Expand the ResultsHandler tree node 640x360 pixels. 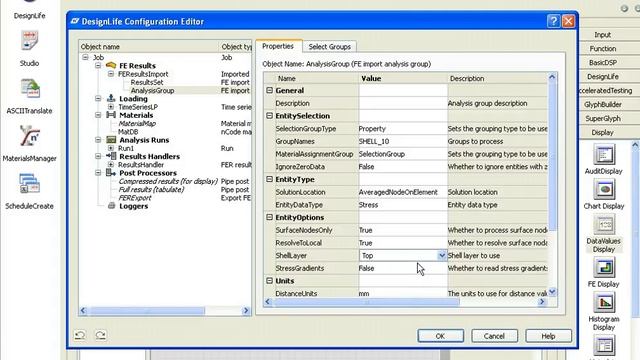111,164
